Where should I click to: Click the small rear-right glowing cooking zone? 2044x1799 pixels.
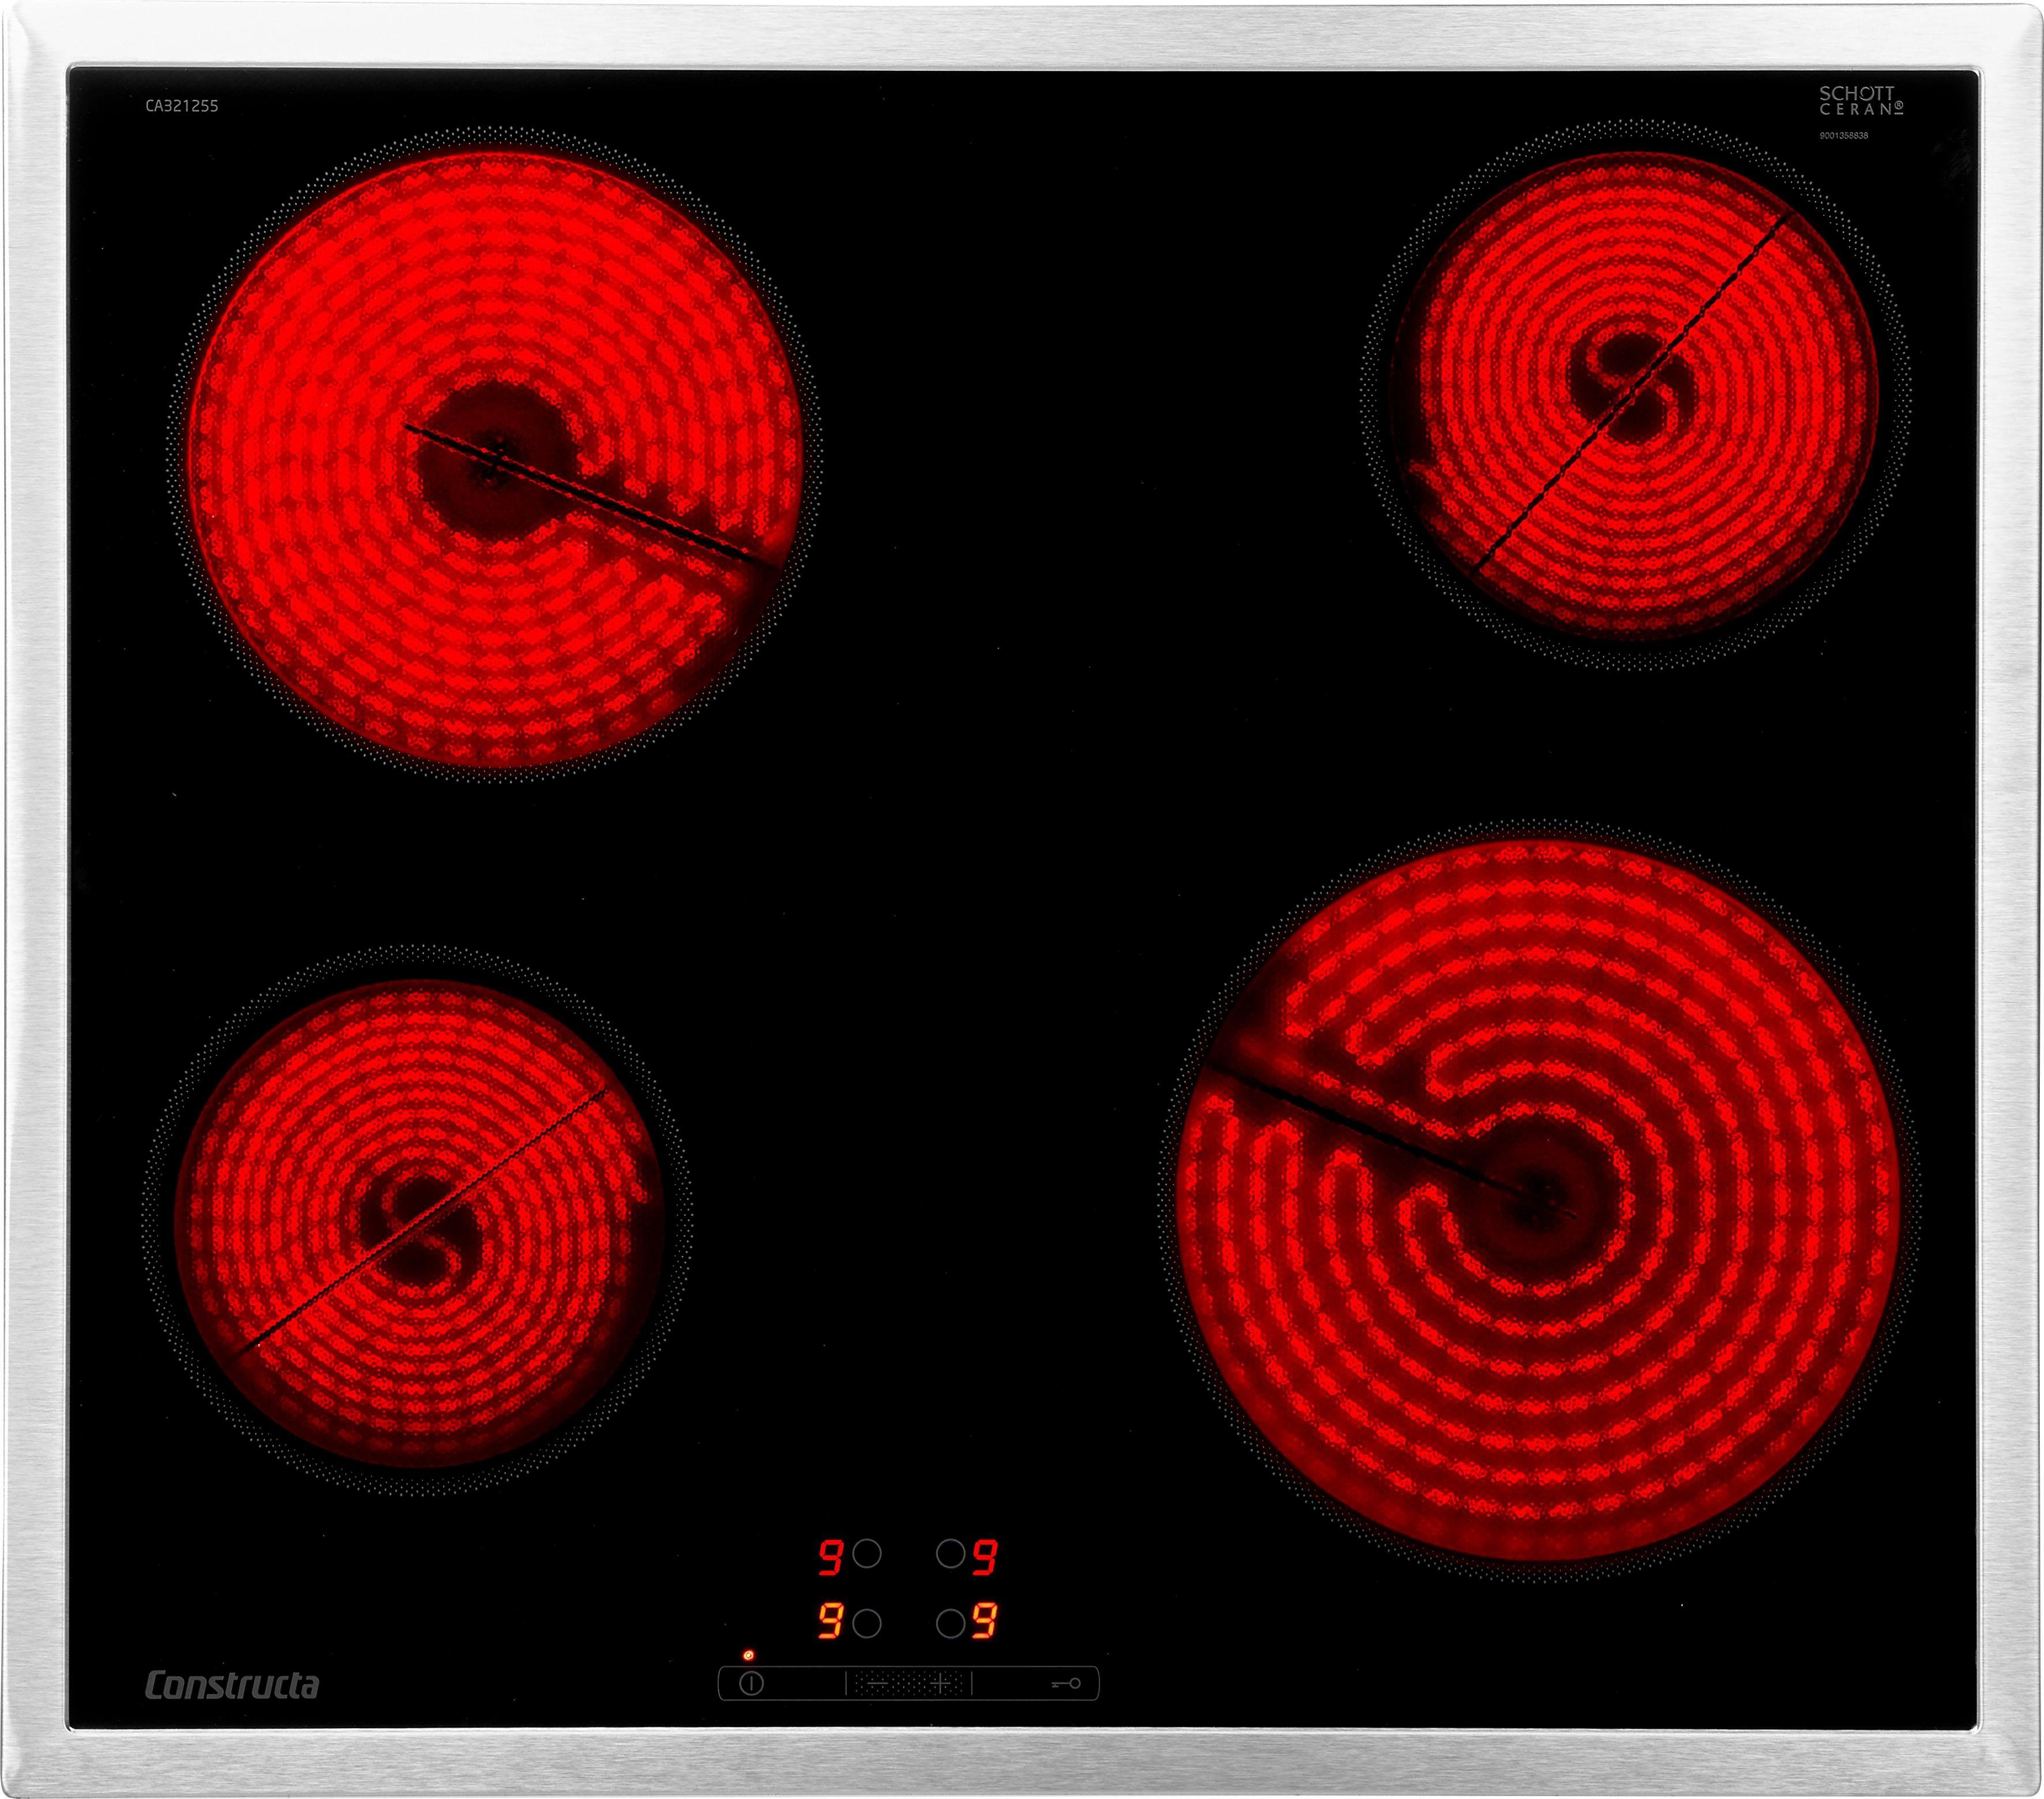[1634, 395]
